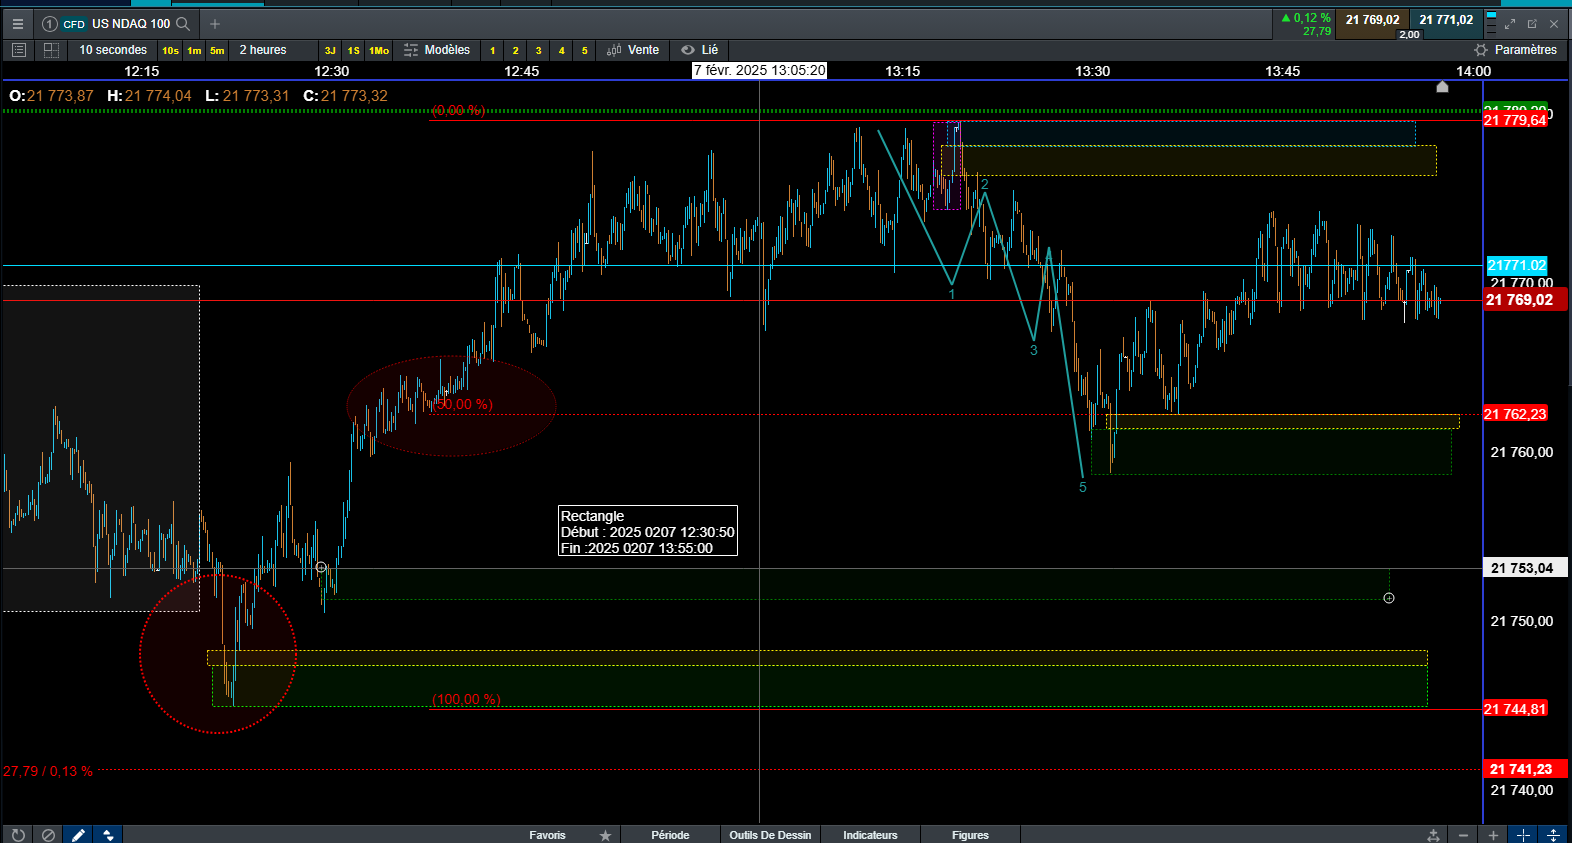Click the 21 779,64 red price level label
This screenshot has height=843, width=1572.
[1515, 120]
